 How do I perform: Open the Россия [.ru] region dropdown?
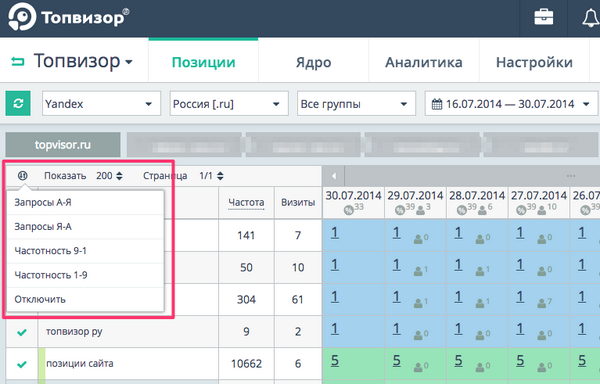[x=229, y=103]
